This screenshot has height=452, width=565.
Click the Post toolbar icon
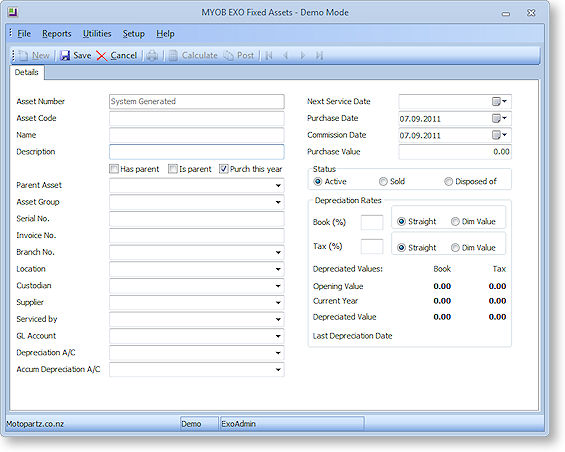click(x=228, y=56)
